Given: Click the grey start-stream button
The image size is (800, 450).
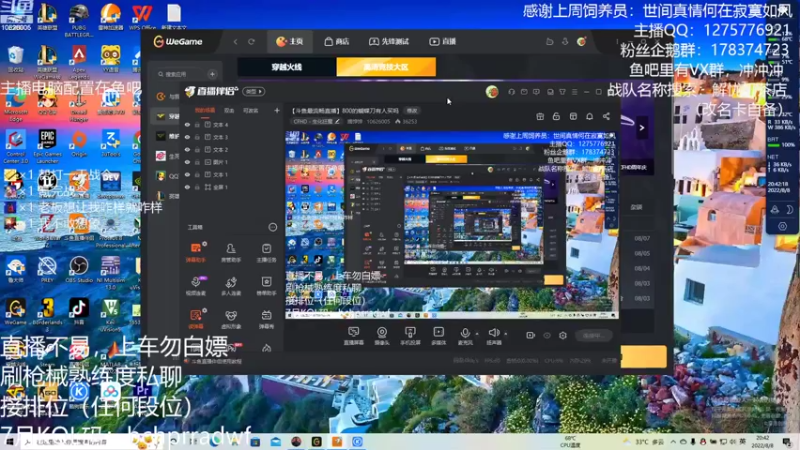Looking at the screenshot, I should 593,335.
